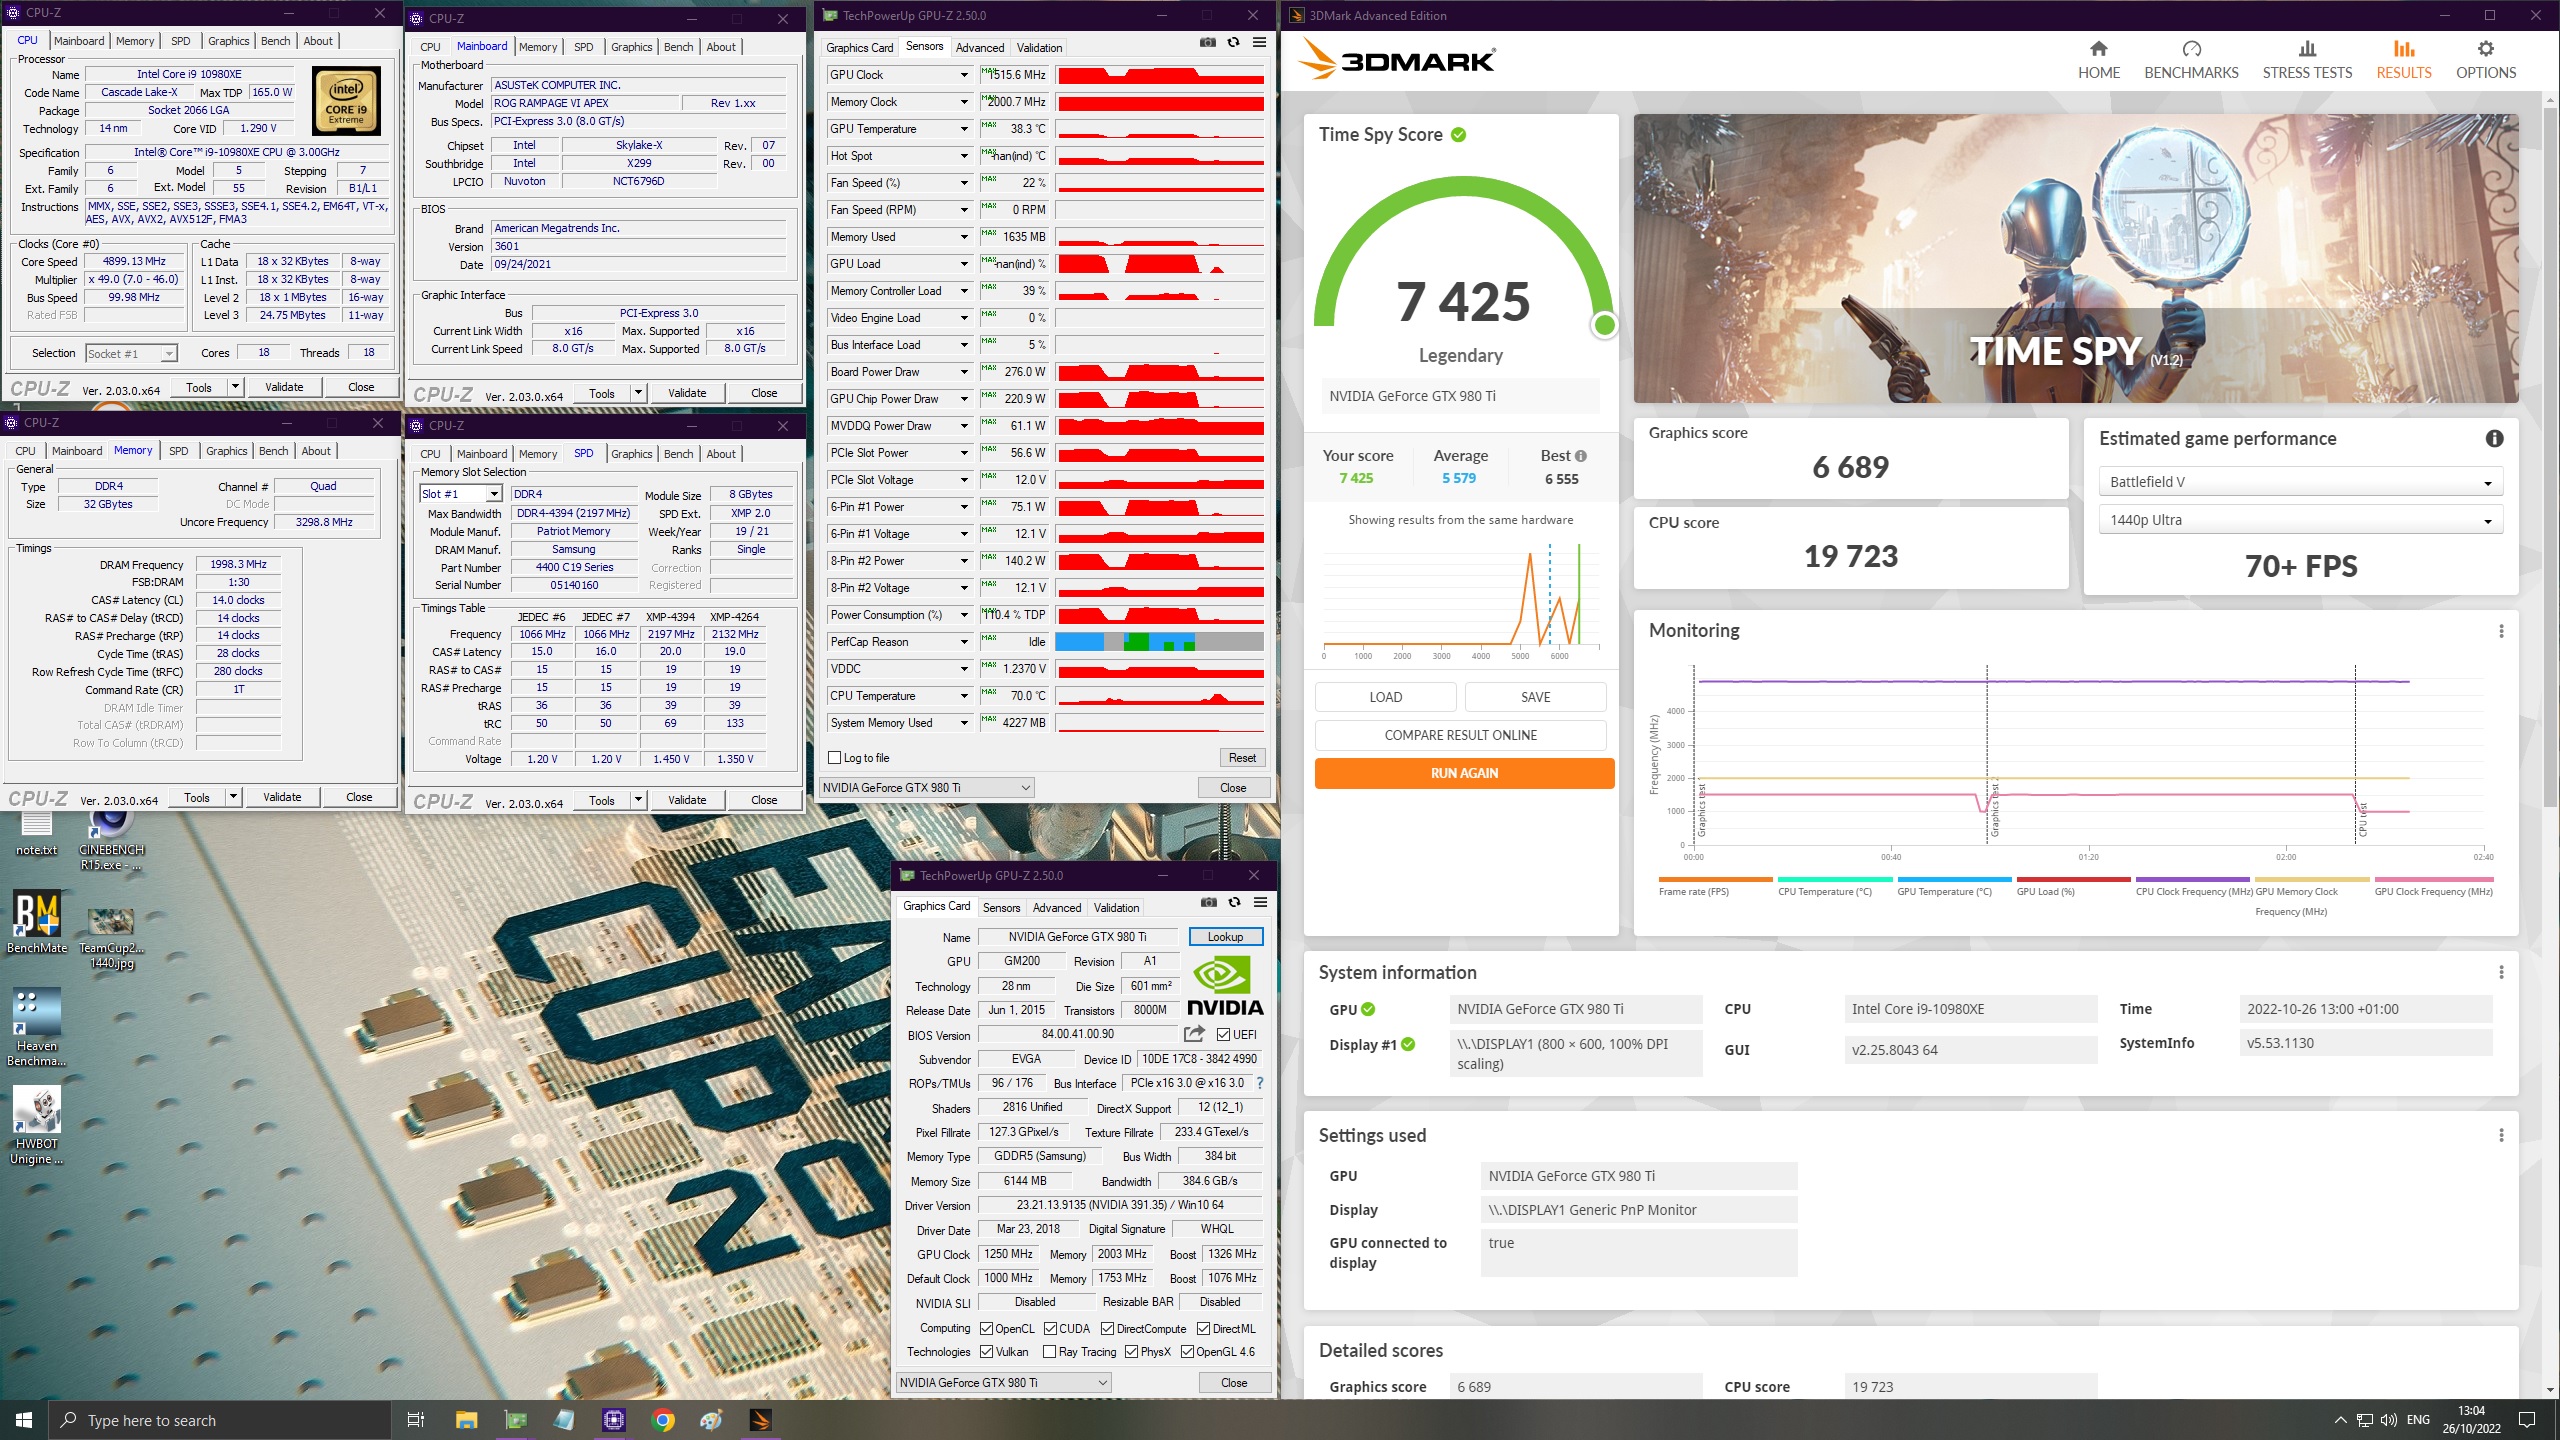Click the PerfCap Reason color bar graph

click(x=1159, y=642)
